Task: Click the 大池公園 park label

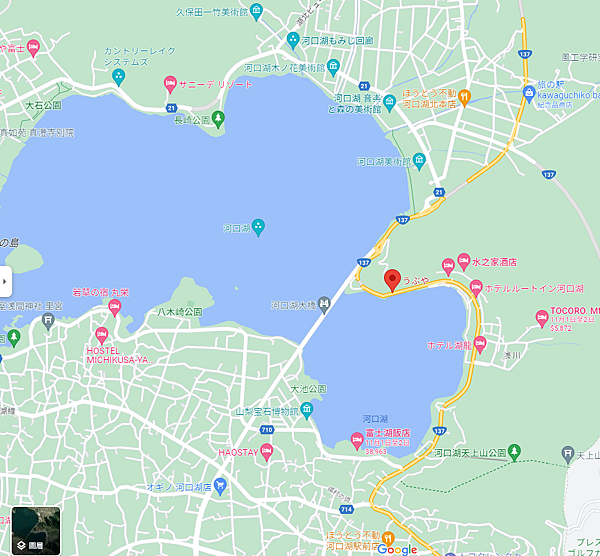Action: tap(308, 389)
